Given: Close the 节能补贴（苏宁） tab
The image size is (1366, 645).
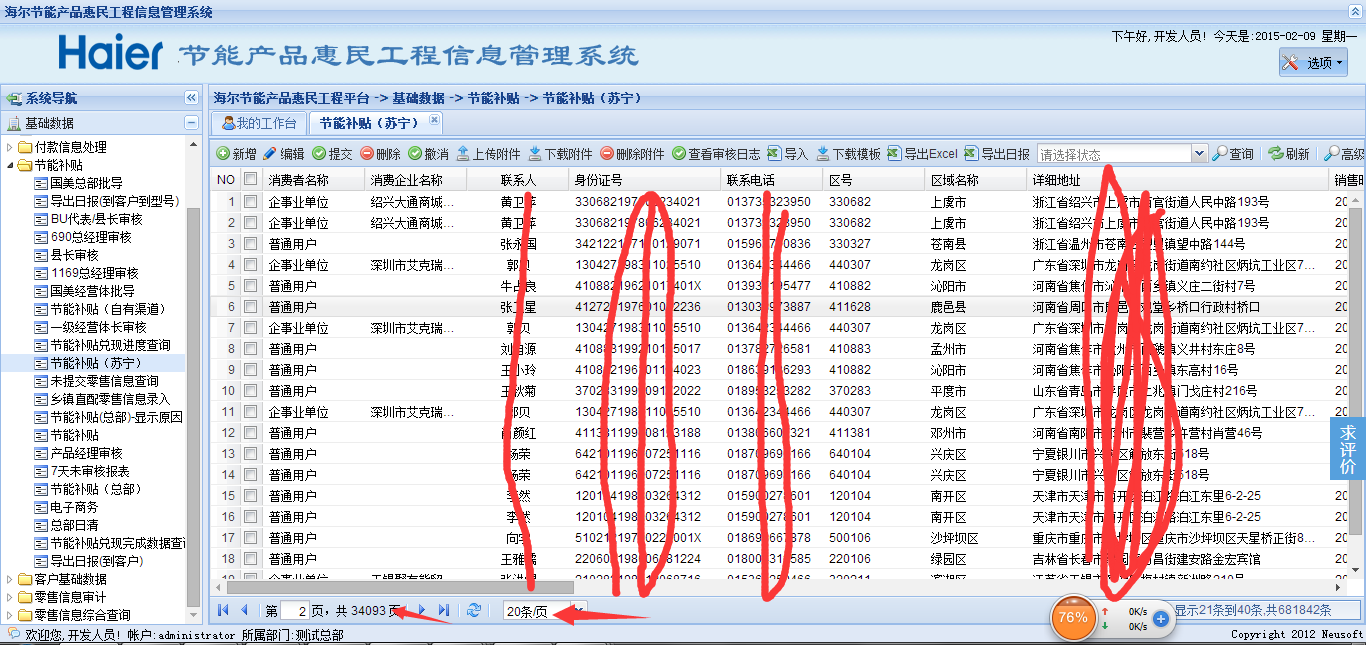Looking at the screenshot, I should click(x=434, y=120).
